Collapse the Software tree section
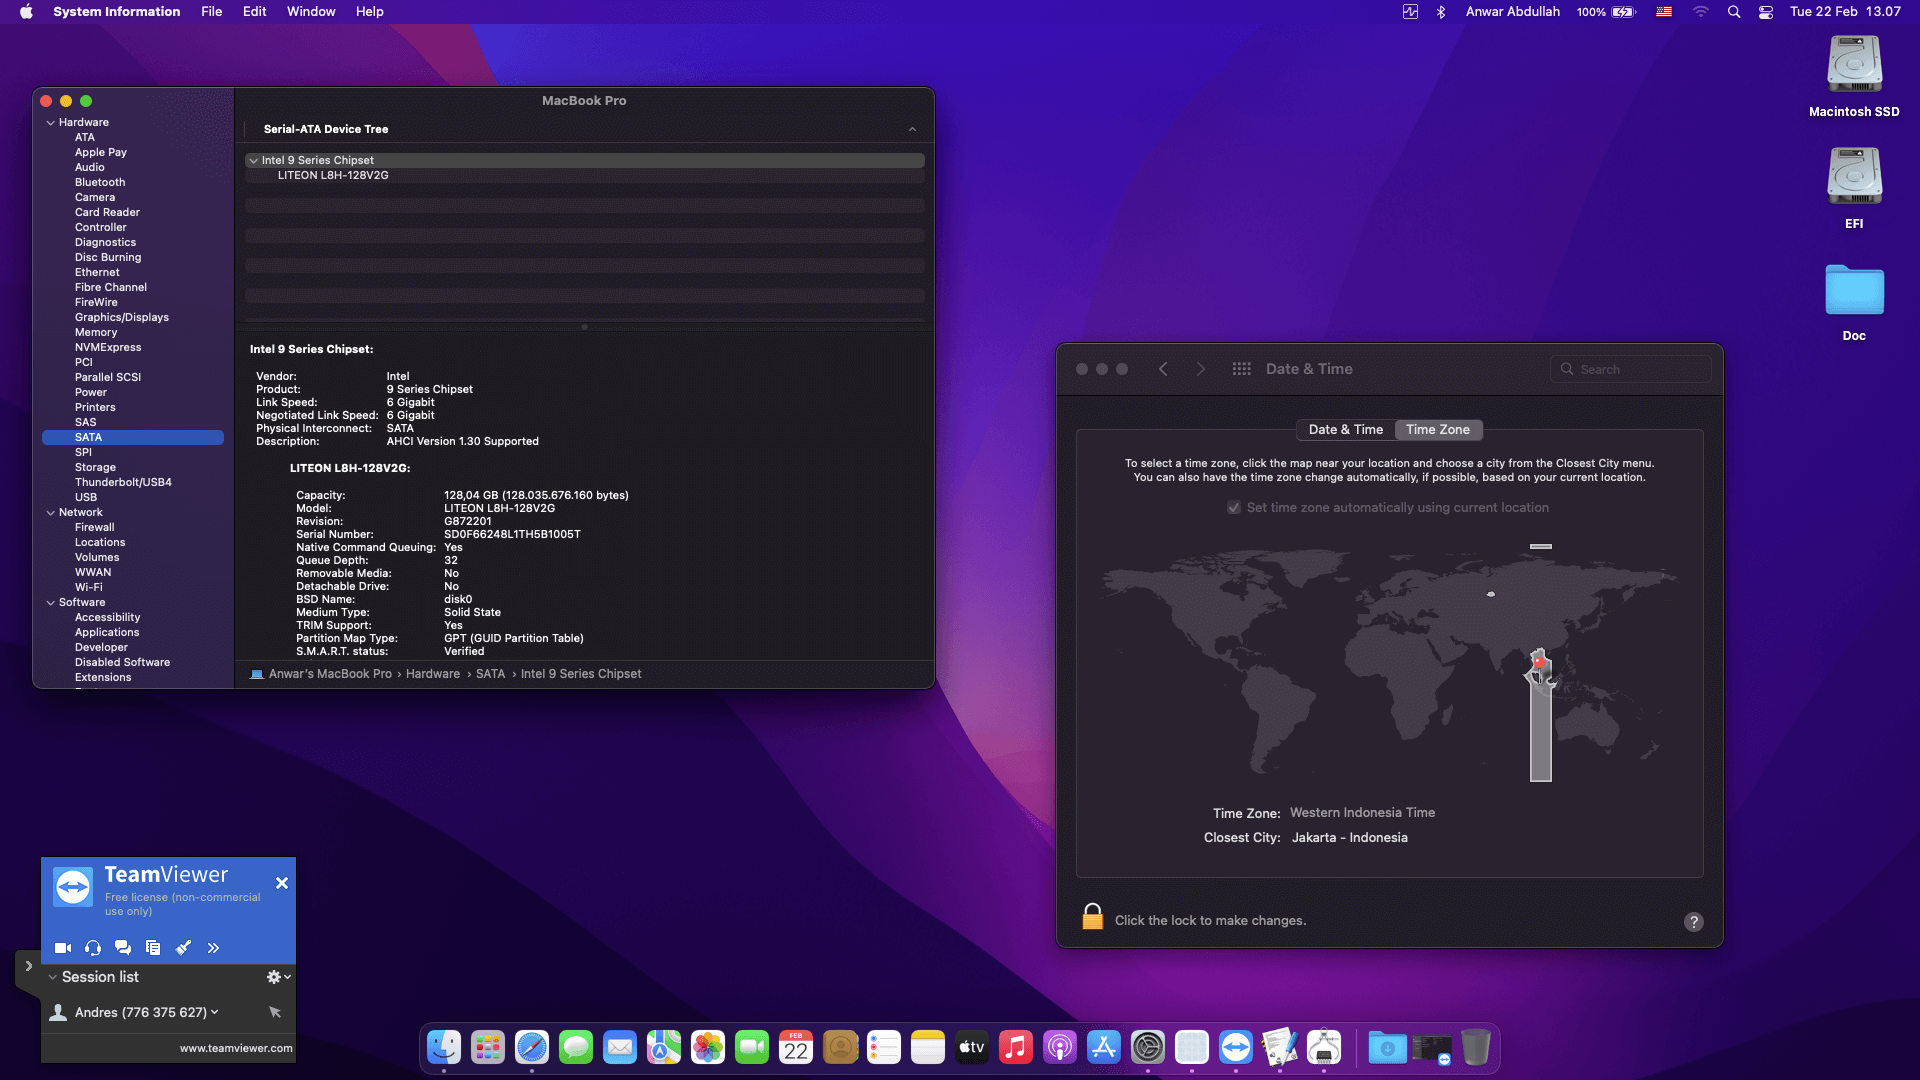 click(x=50, y=603)
